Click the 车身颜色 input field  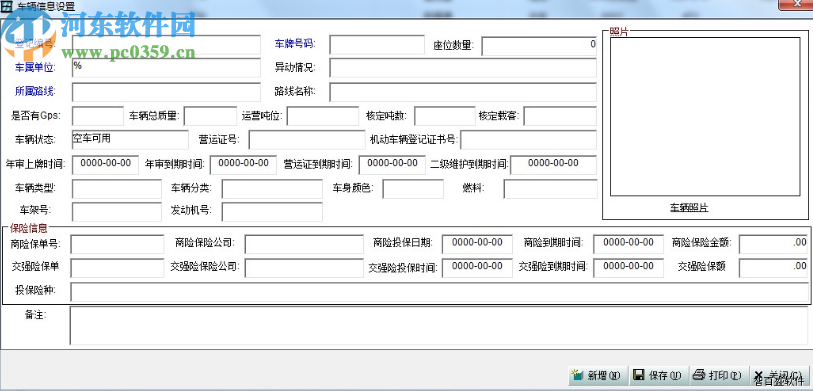point(413,189)
